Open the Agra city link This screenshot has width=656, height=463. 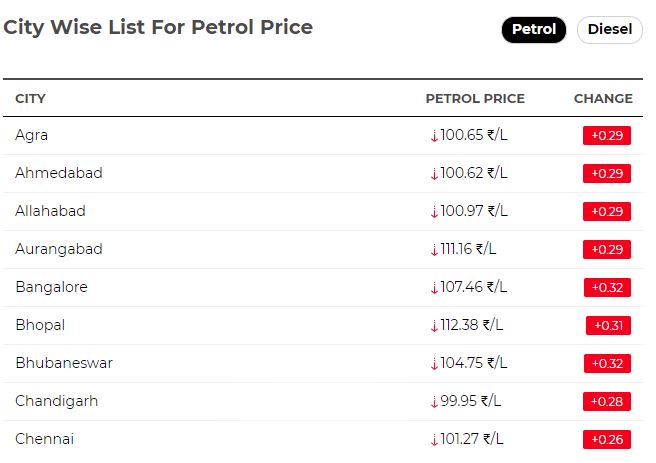point(31,136)
